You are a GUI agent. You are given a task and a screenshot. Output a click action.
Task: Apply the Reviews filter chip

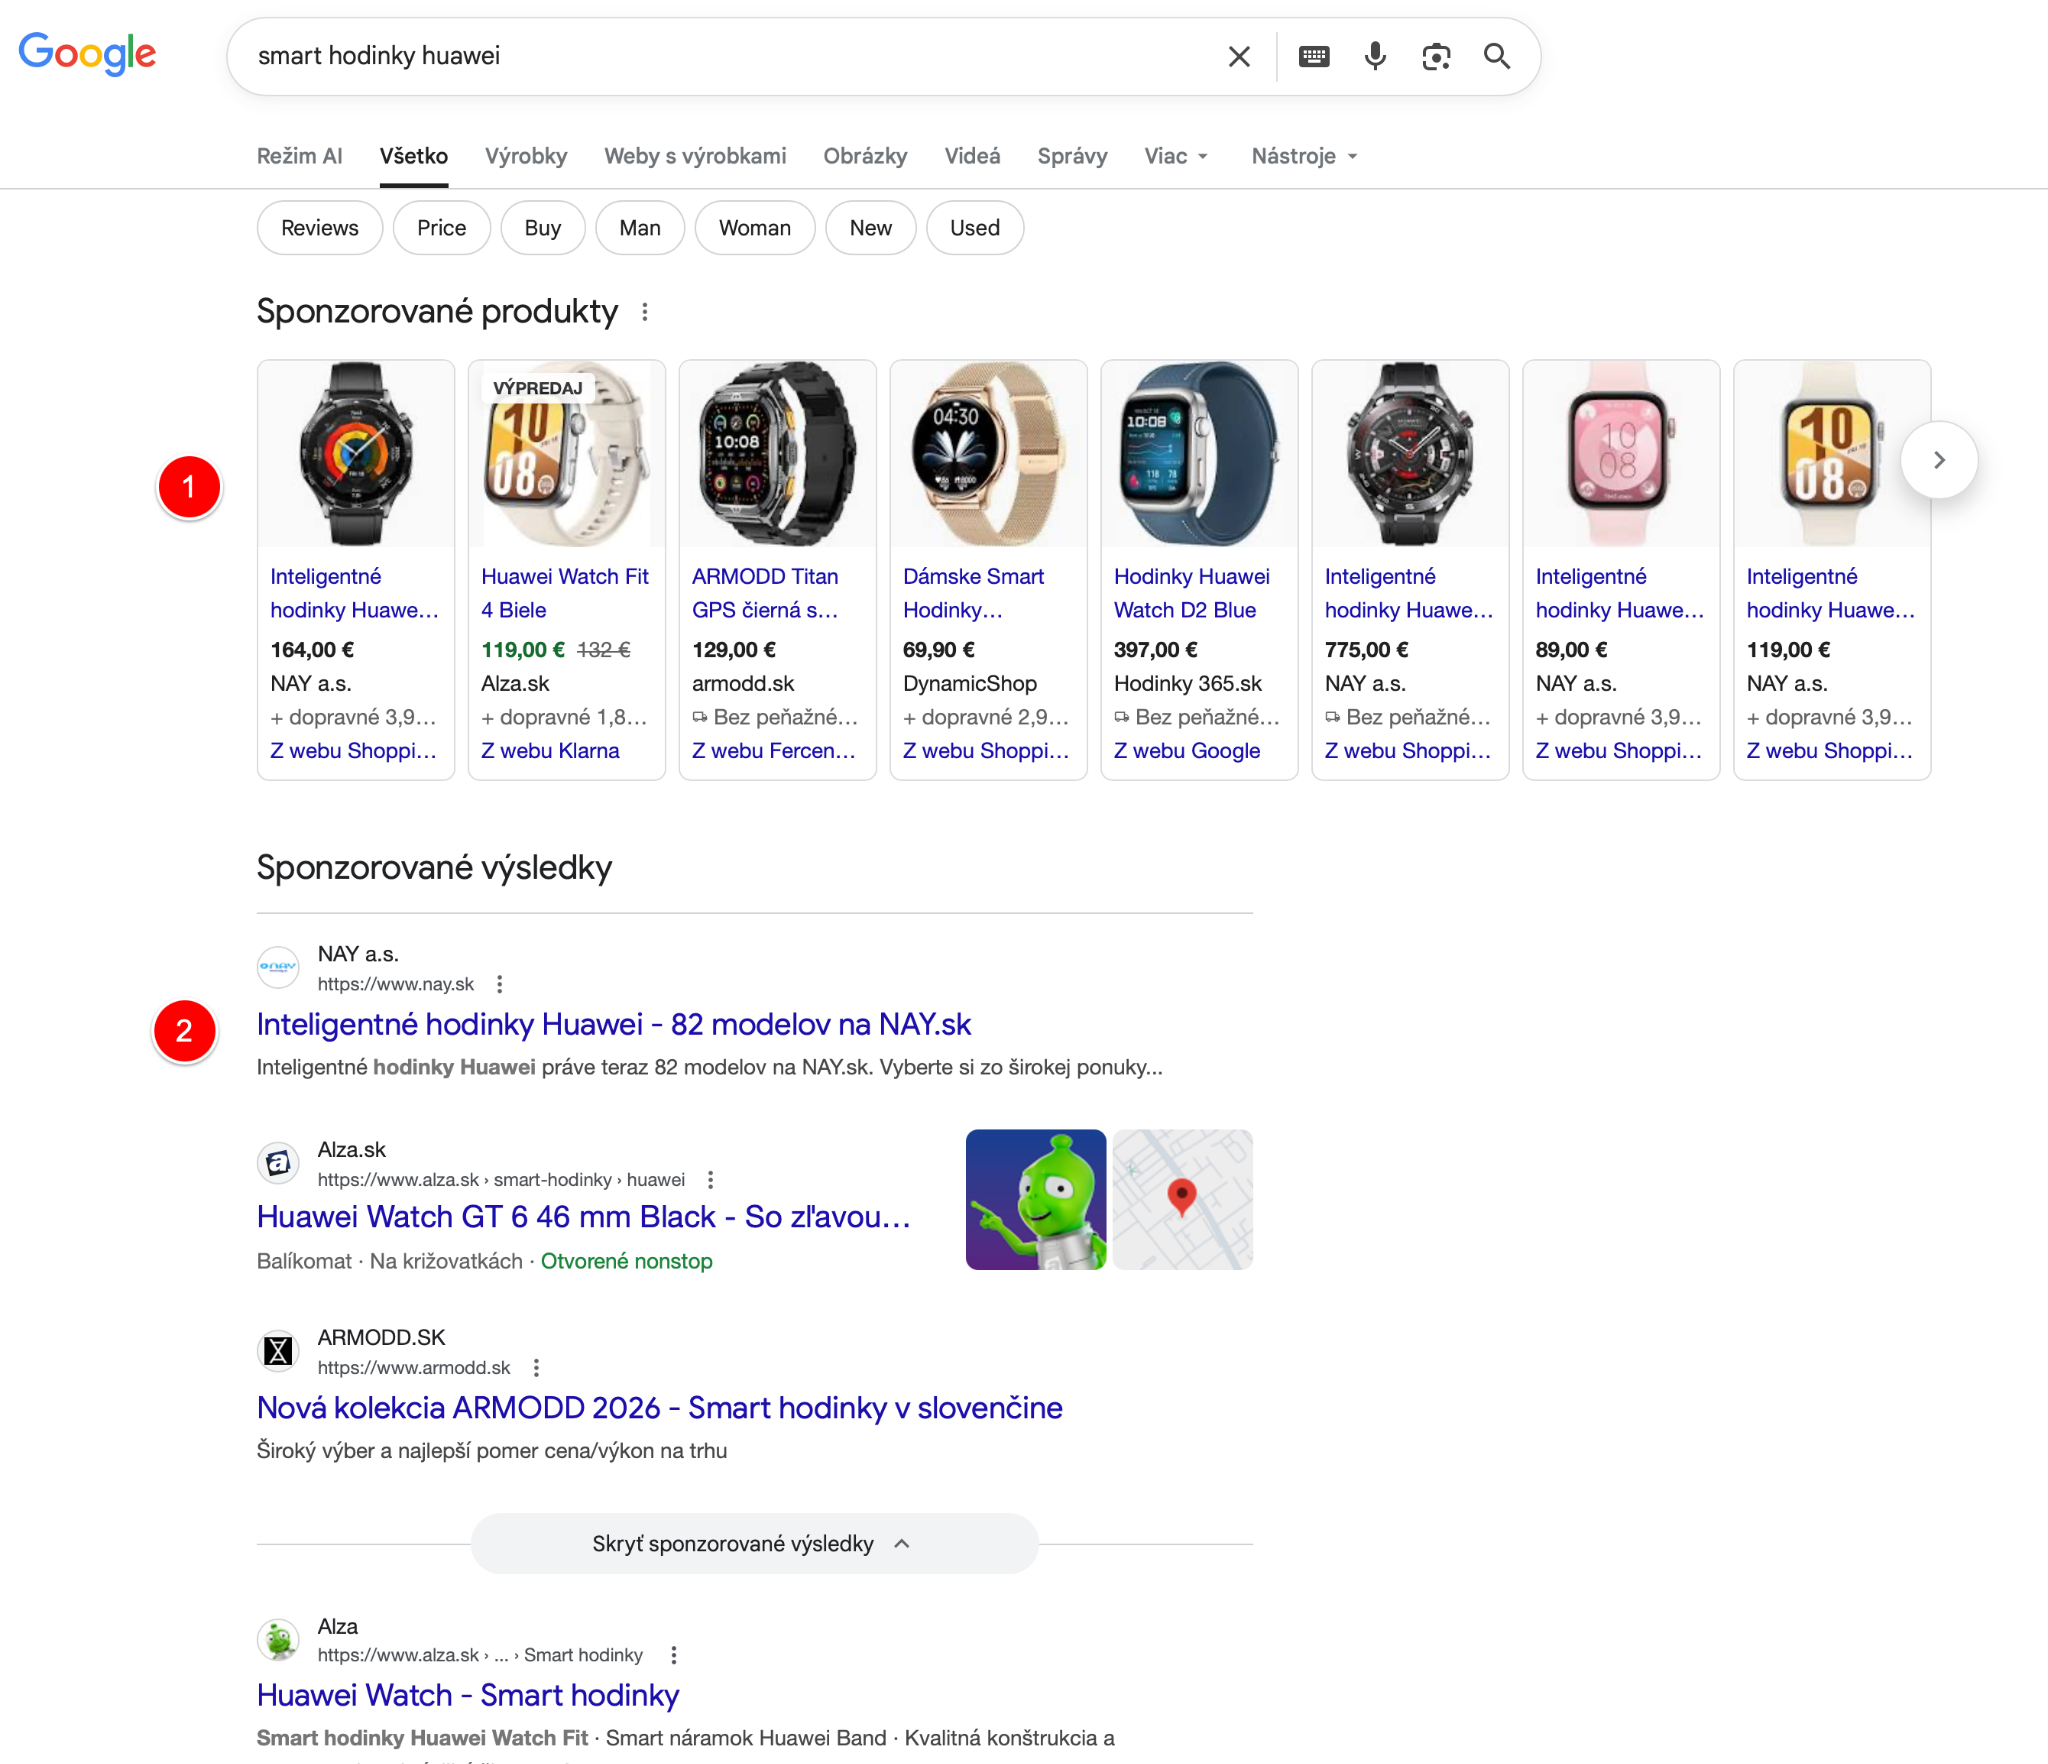320,228
